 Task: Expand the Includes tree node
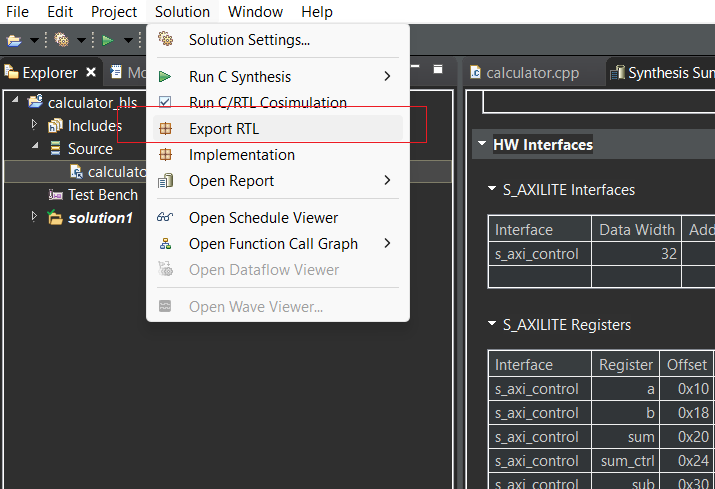tap(34, 124)
